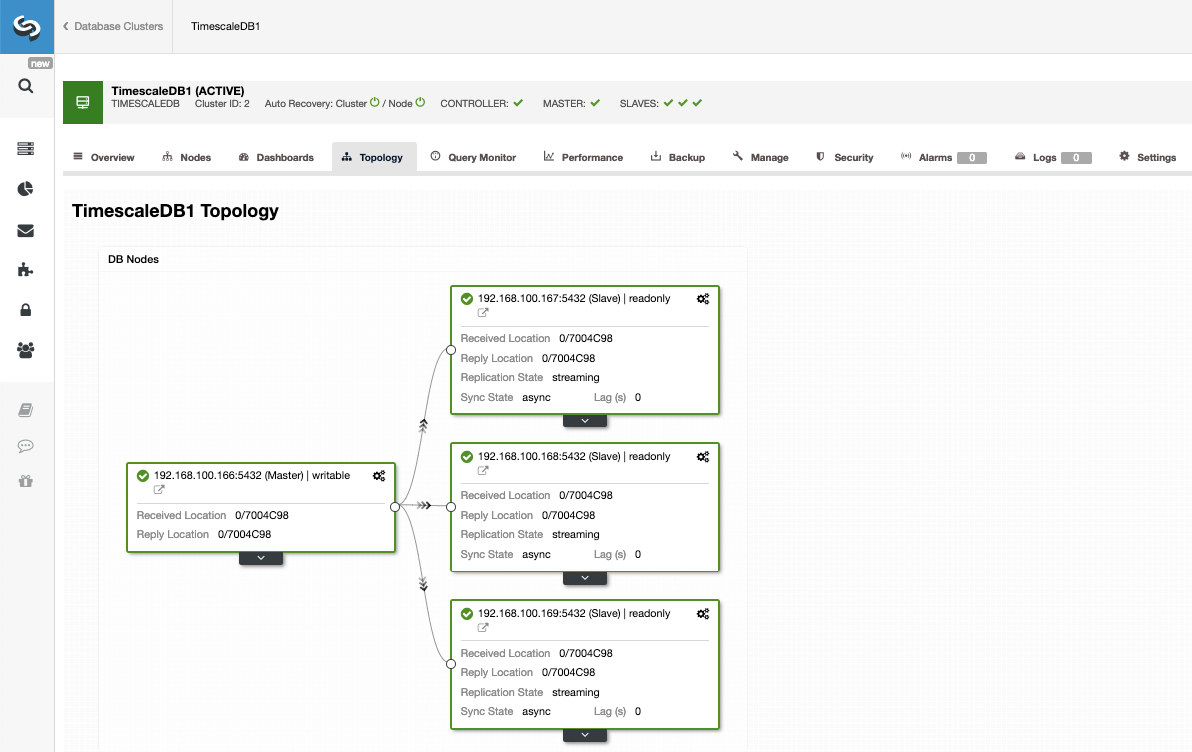
Task: Expand details below the 192.168.100.169 slave node
Action: pyautogui.click(x=585, y=735)
